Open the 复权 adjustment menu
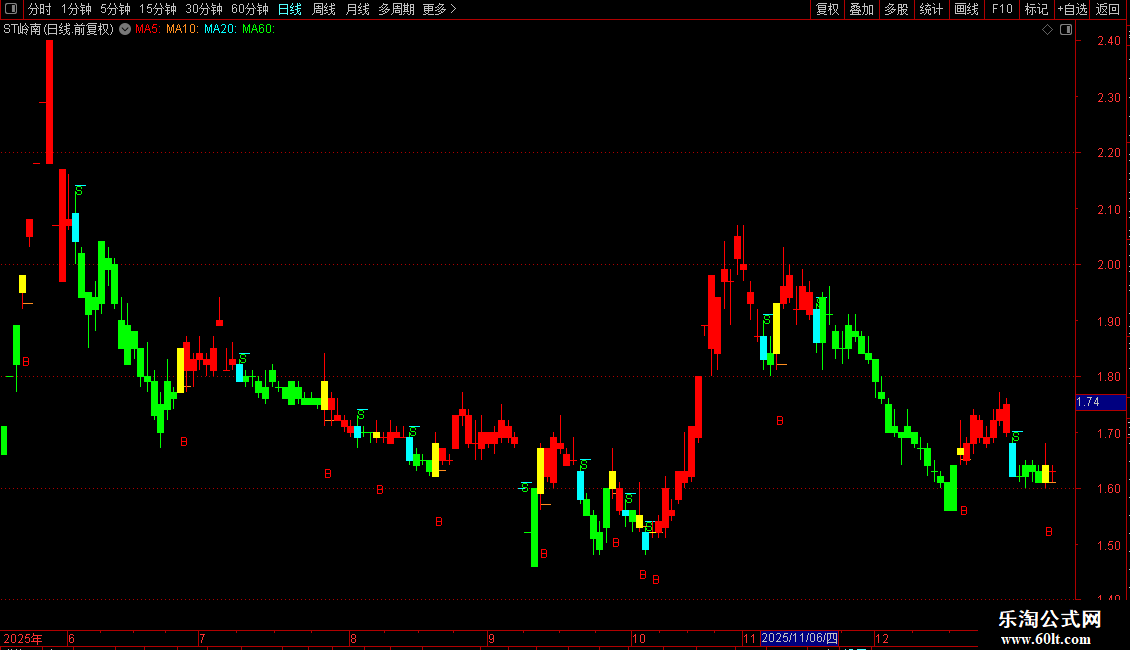Viewport: 1130px width, 650px height. [x=827, y=9]
